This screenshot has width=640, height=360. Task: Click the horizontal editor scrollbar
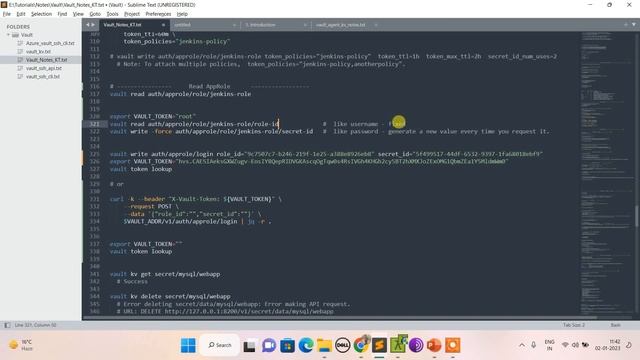(340, 318)
